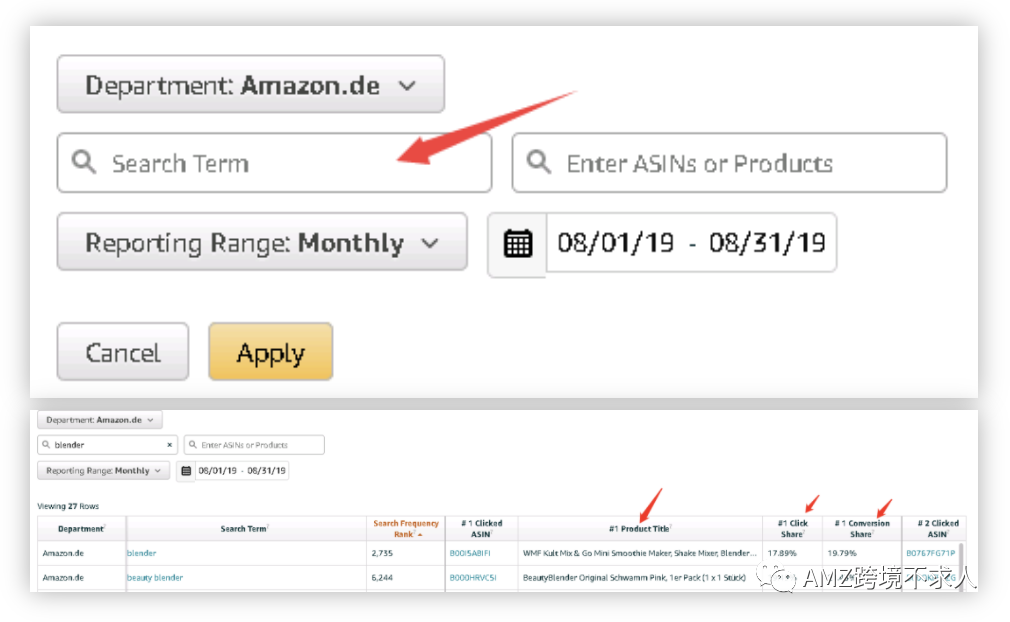Click the date range 08/01/19 - 08/31/19 field
Image resolution: width=1010 pixels, height=622 pixels.
[x=692, y=242]
